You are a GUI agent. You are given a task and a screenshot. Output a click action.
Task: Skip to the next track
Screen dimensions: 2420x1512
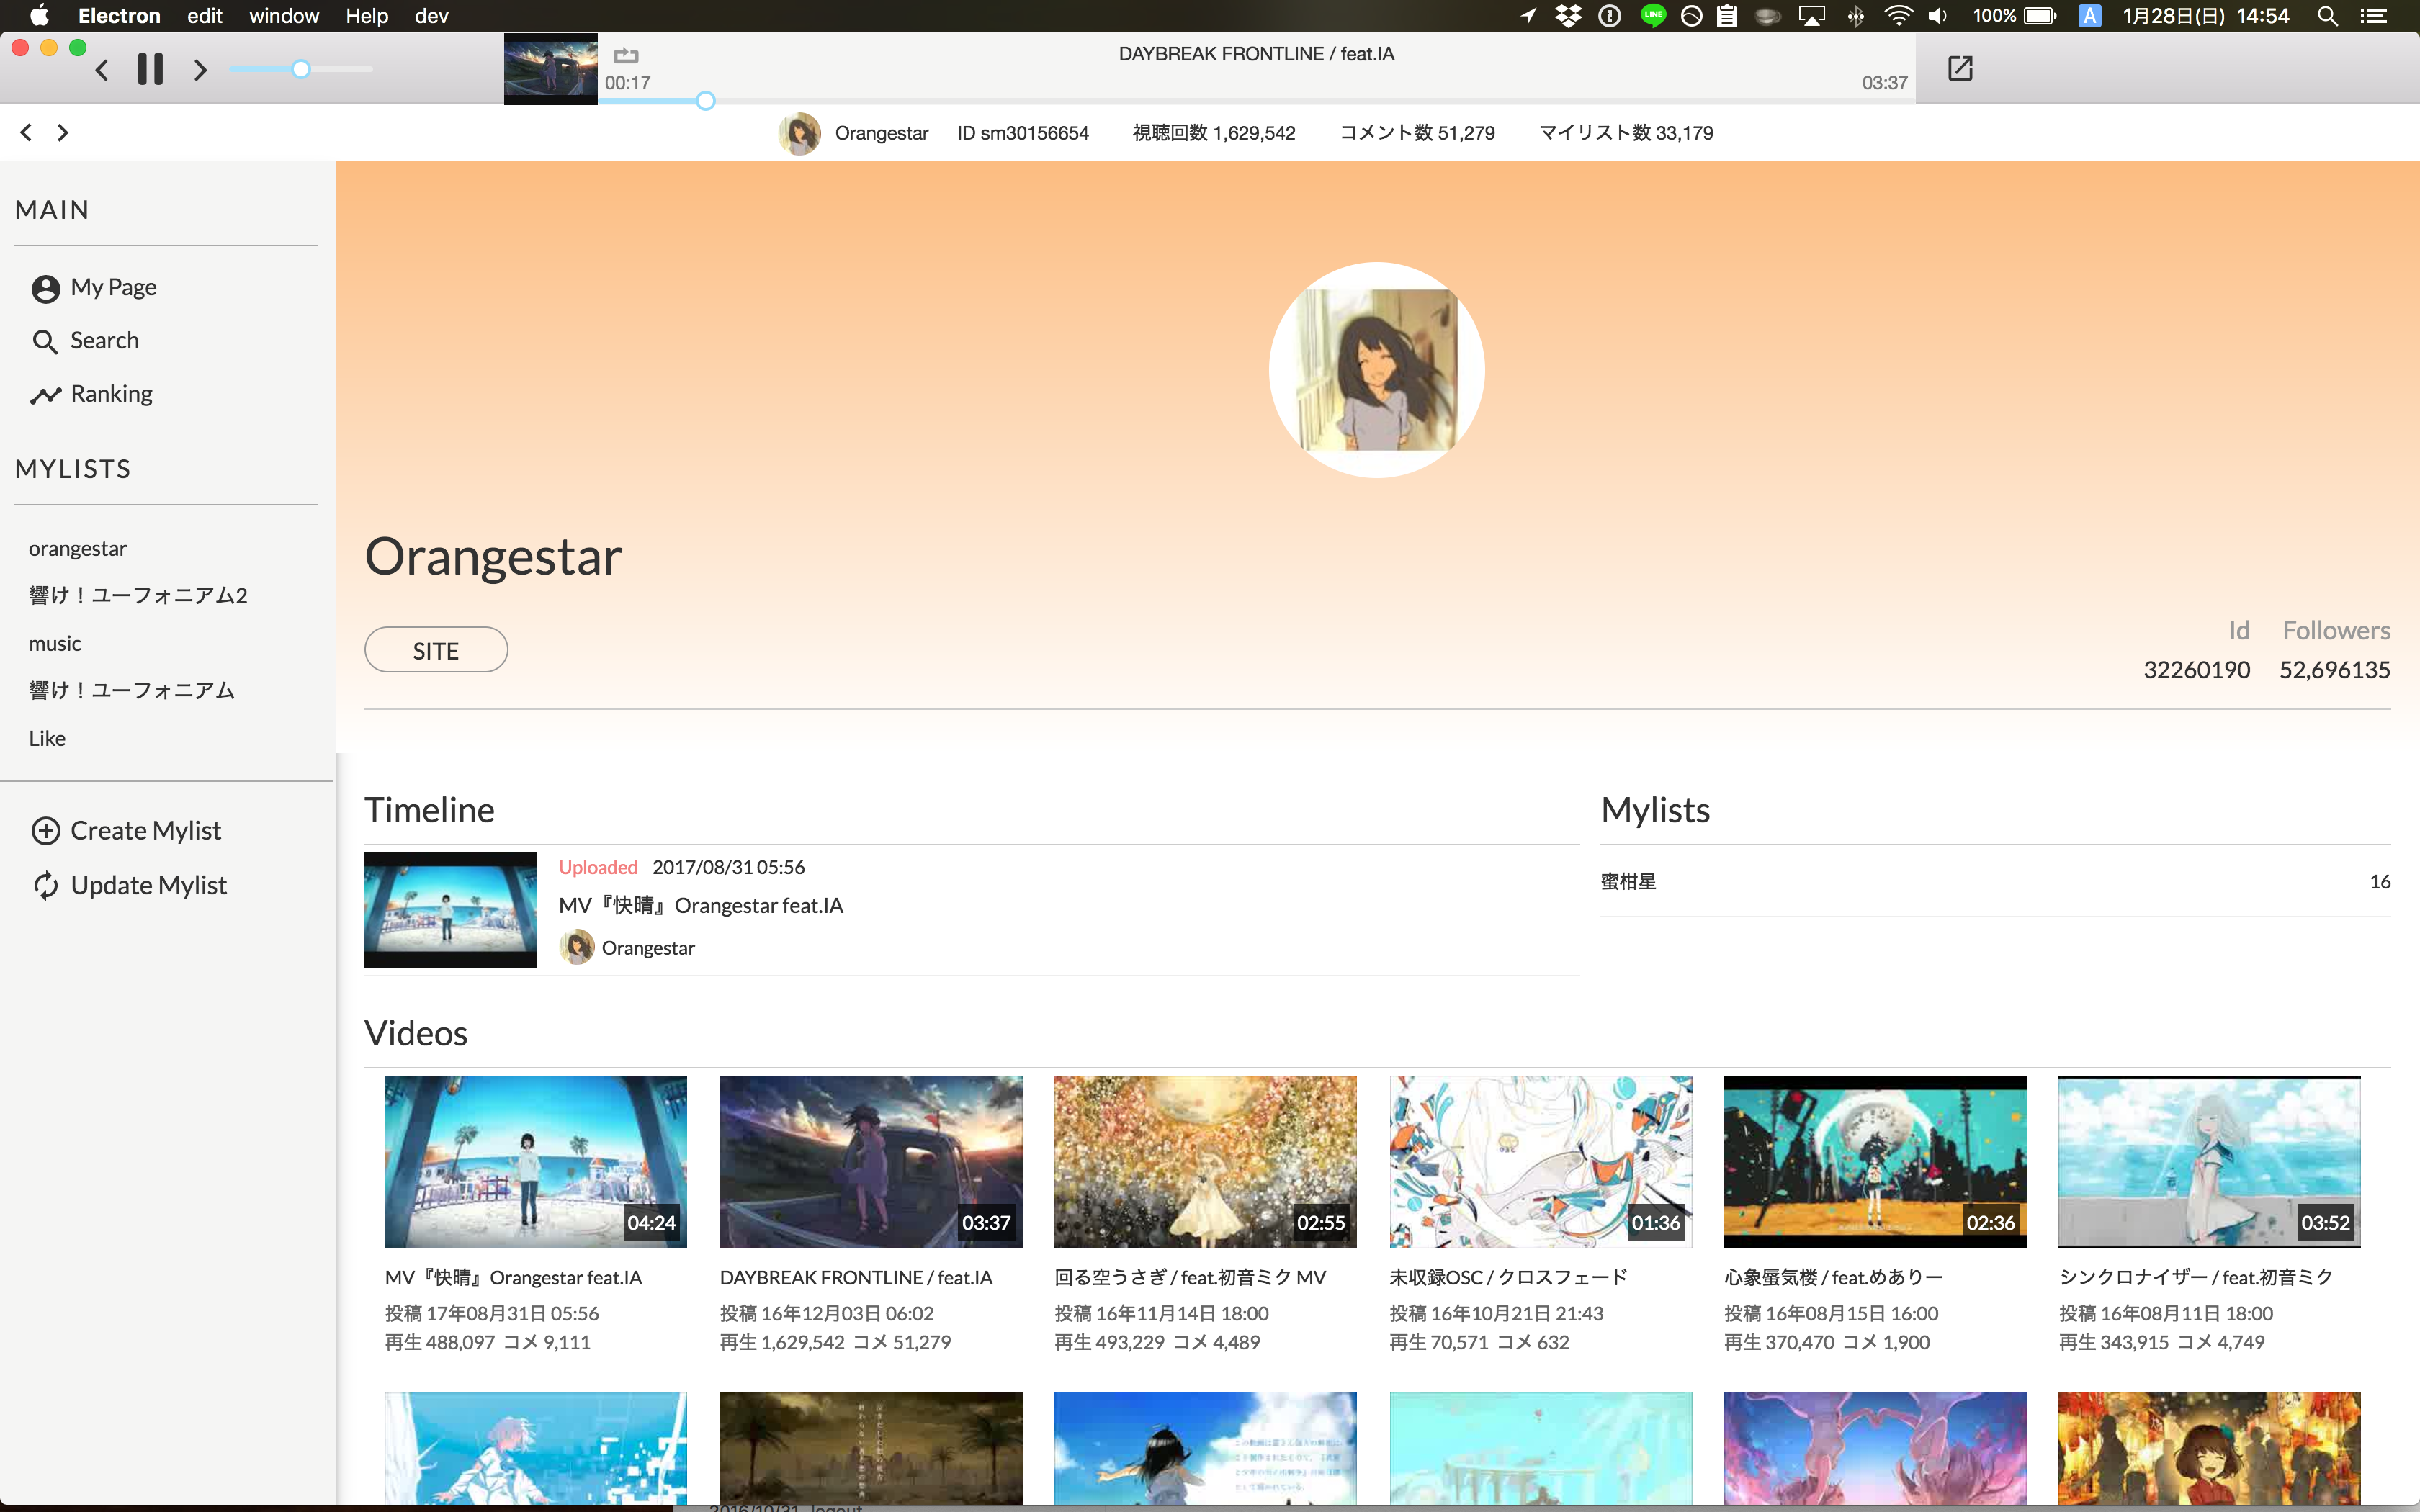click(x=200, y=69)
